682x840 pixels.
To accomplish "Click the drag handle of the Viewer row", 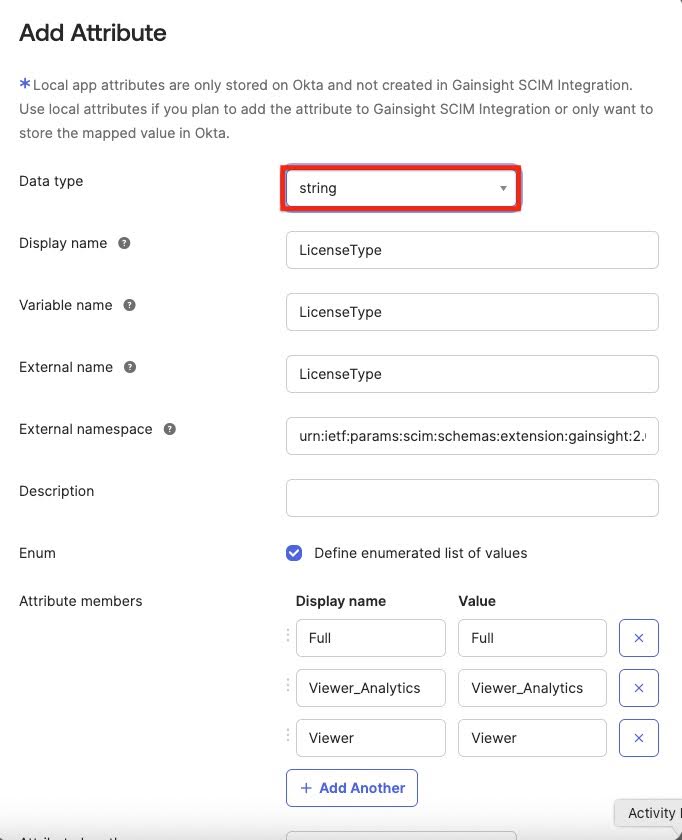I will pyautogui.click(x=288, y=736).
